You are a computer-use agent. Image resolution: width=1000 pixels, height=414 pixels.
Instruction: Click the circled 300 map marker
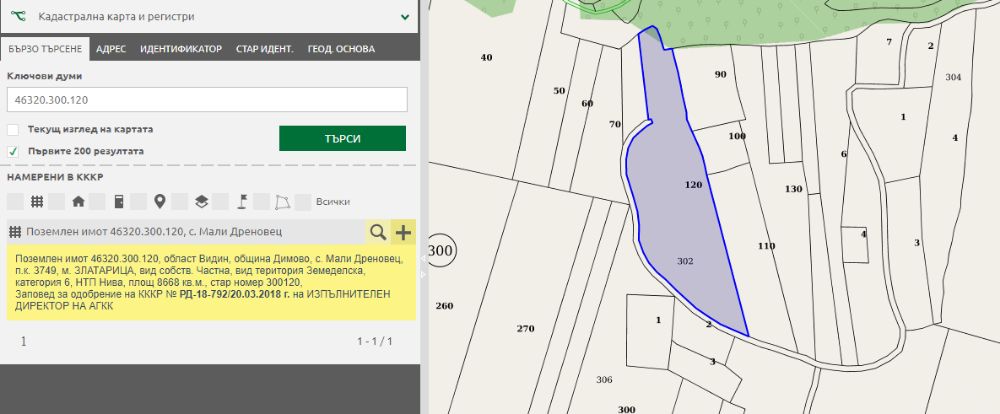438,250
